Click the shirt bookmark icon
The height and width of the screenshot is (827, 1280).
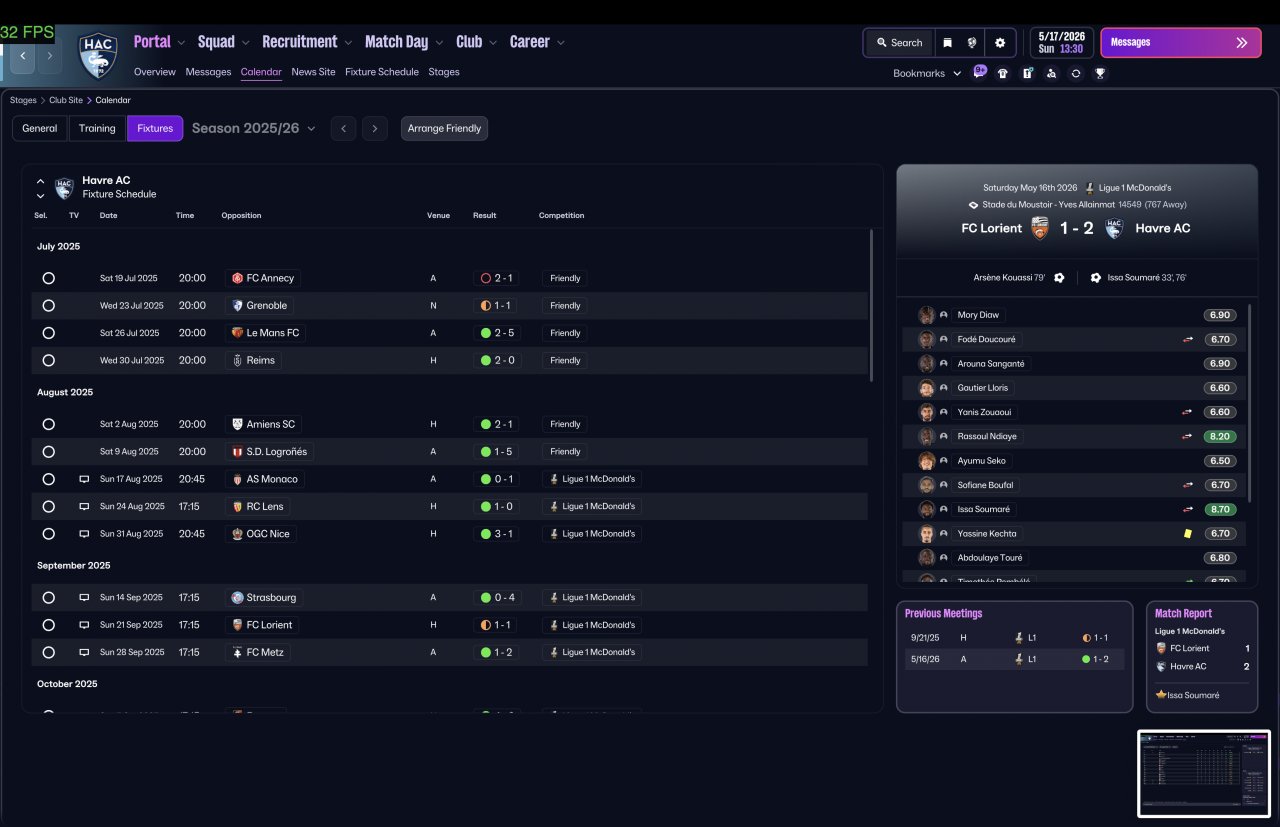point(1003,73)
